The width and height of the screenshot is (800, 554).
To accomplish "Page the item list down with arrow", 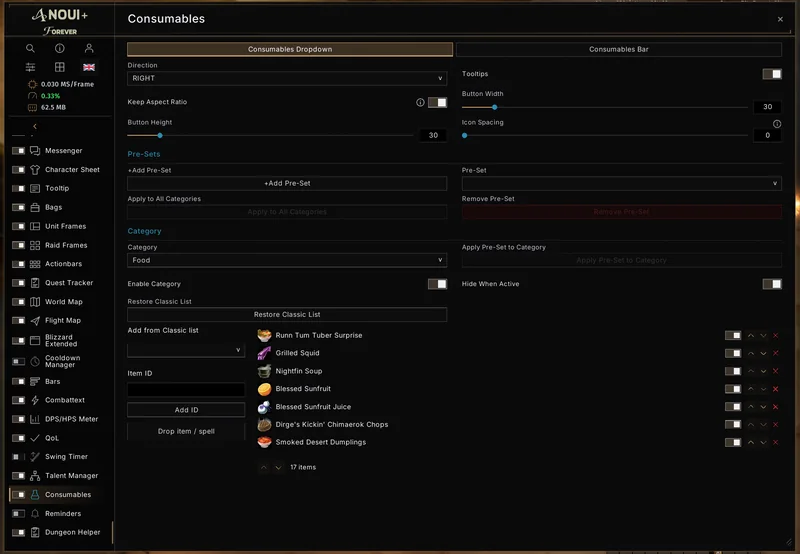I will point(278,467).
